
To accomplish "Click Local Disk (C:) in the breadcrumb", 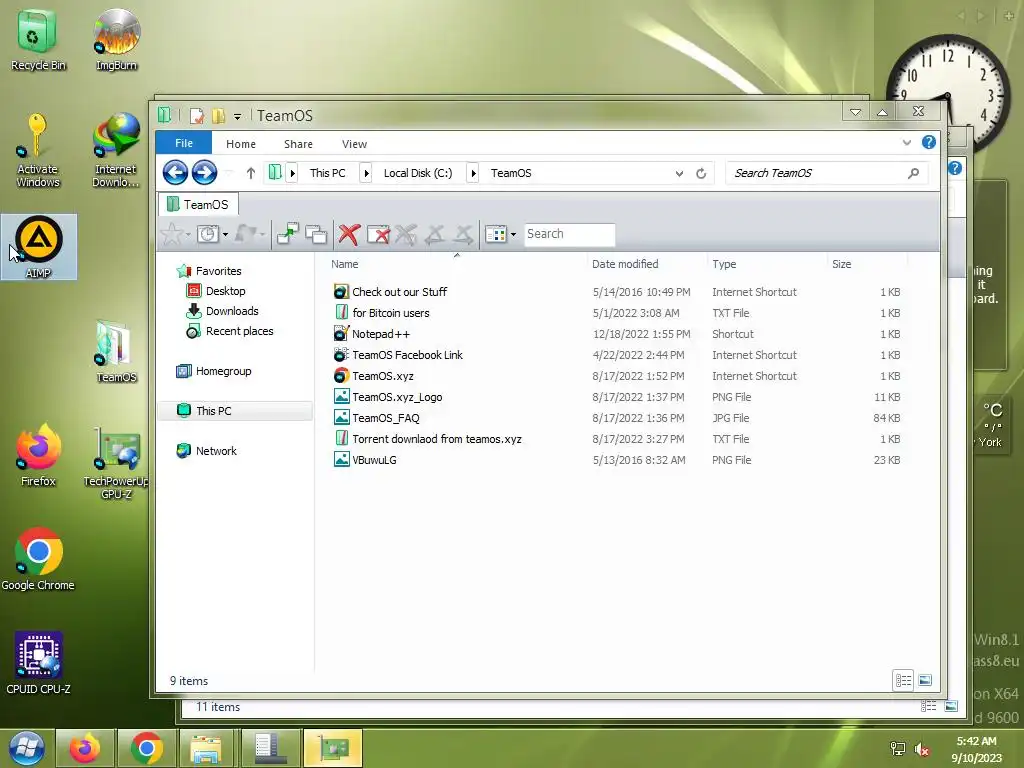I will [418, 173].
